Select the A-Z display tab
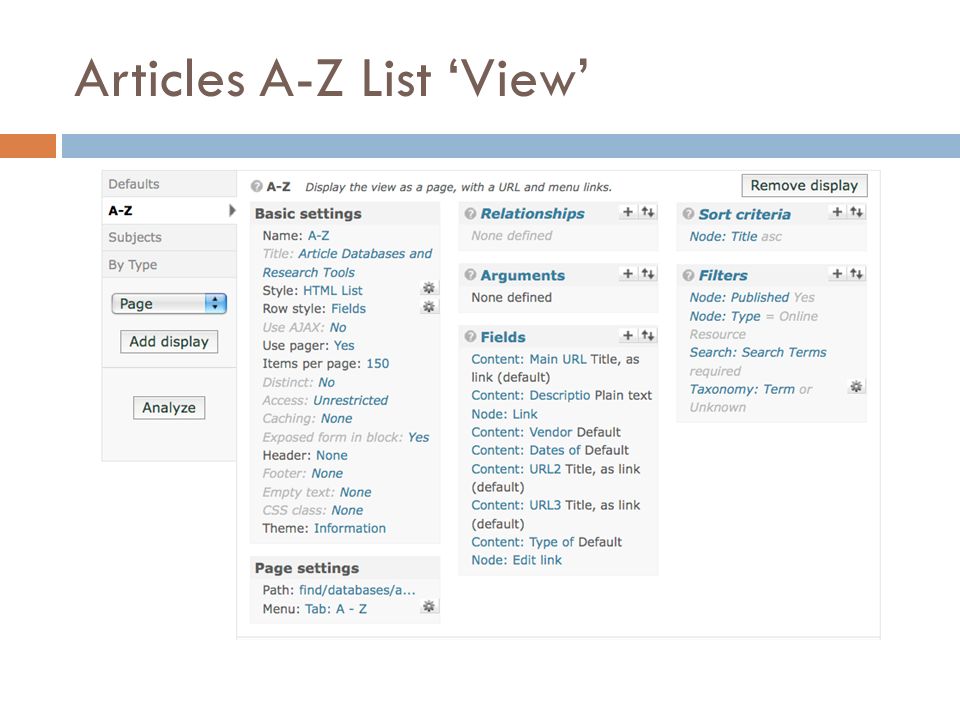 tap(169, 211)
